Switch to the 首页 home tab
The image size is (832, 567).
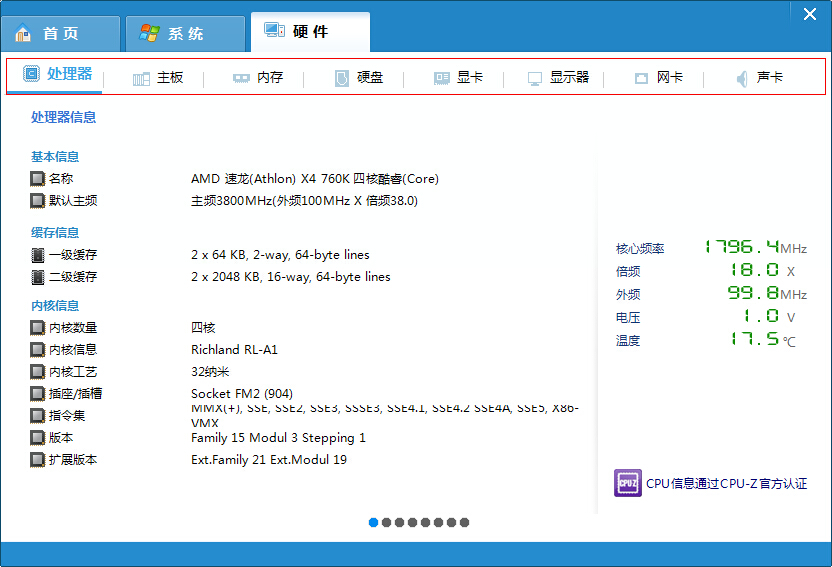pos(60,33)
